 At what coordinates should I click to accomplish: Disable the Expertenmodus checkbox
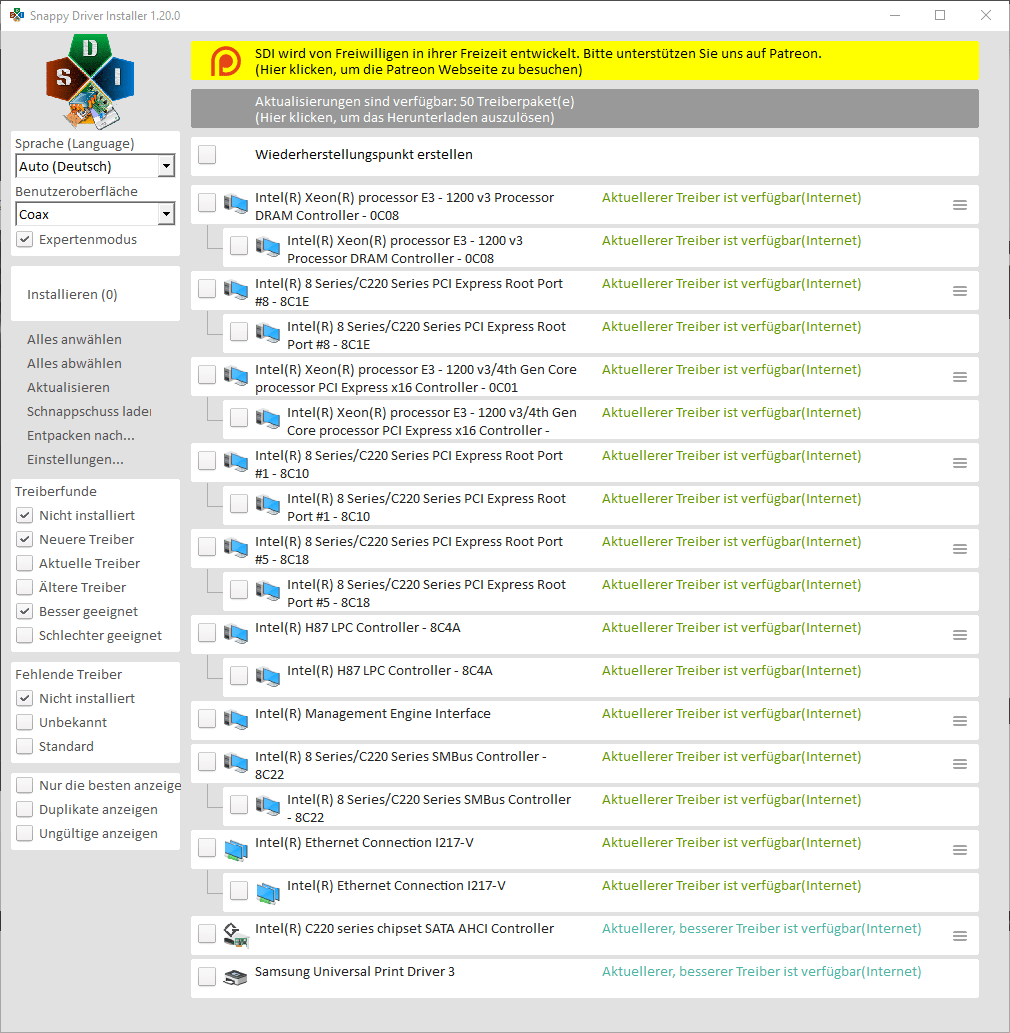coord(24,239)
